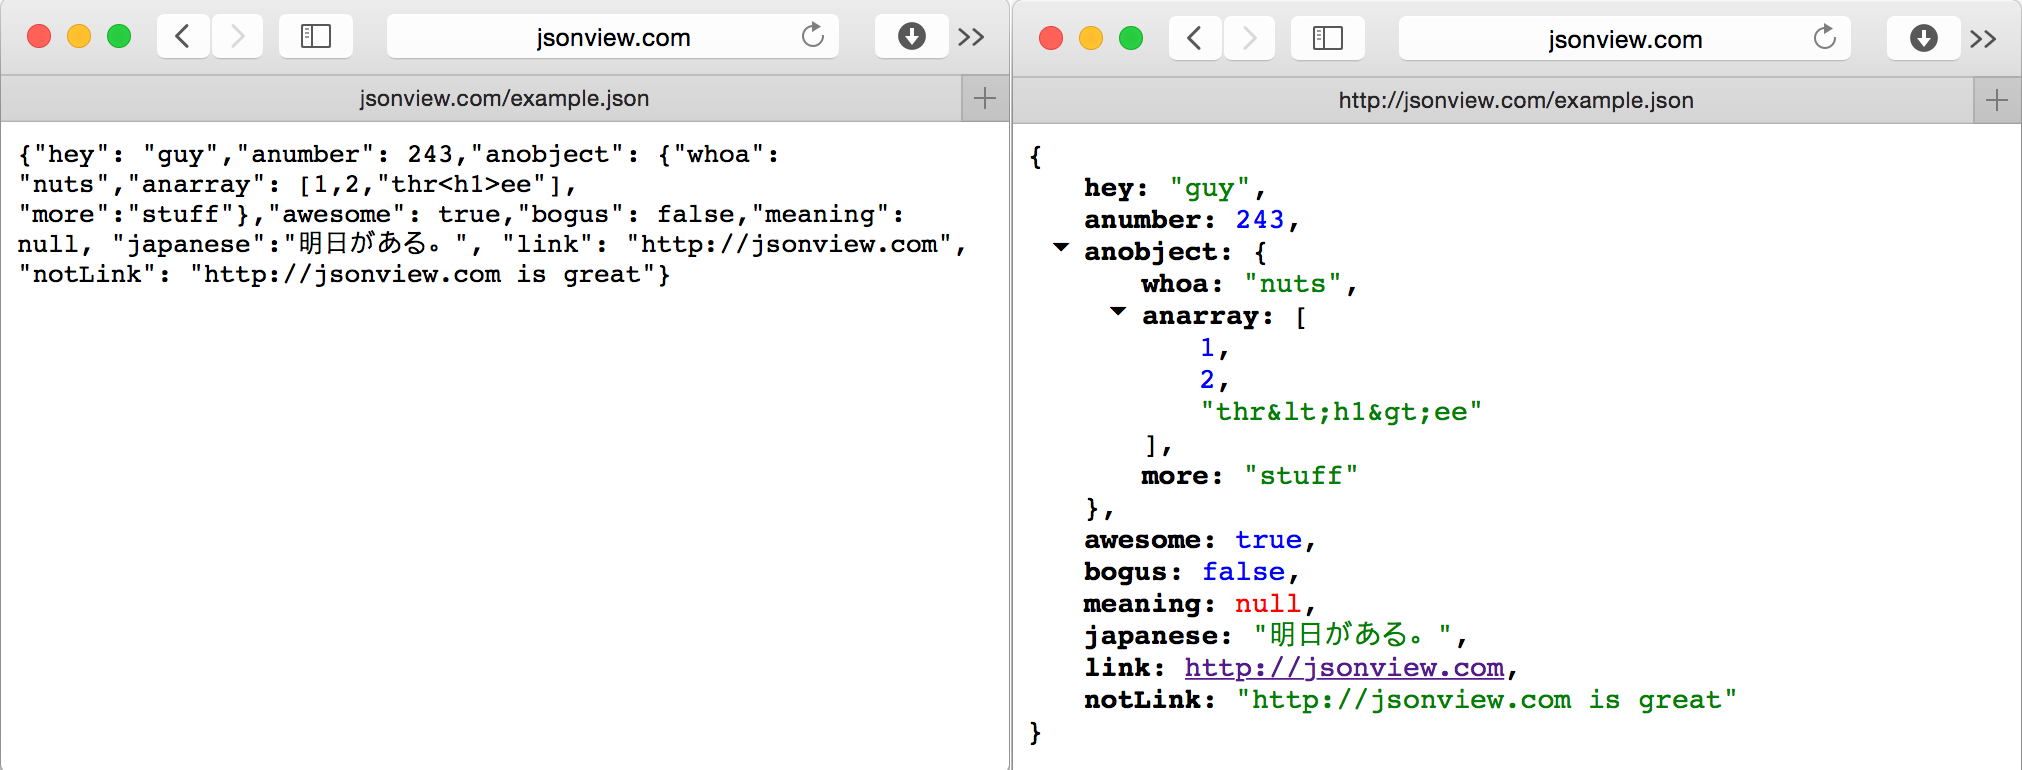Reload page in the left Safari window

pos(813,36)
